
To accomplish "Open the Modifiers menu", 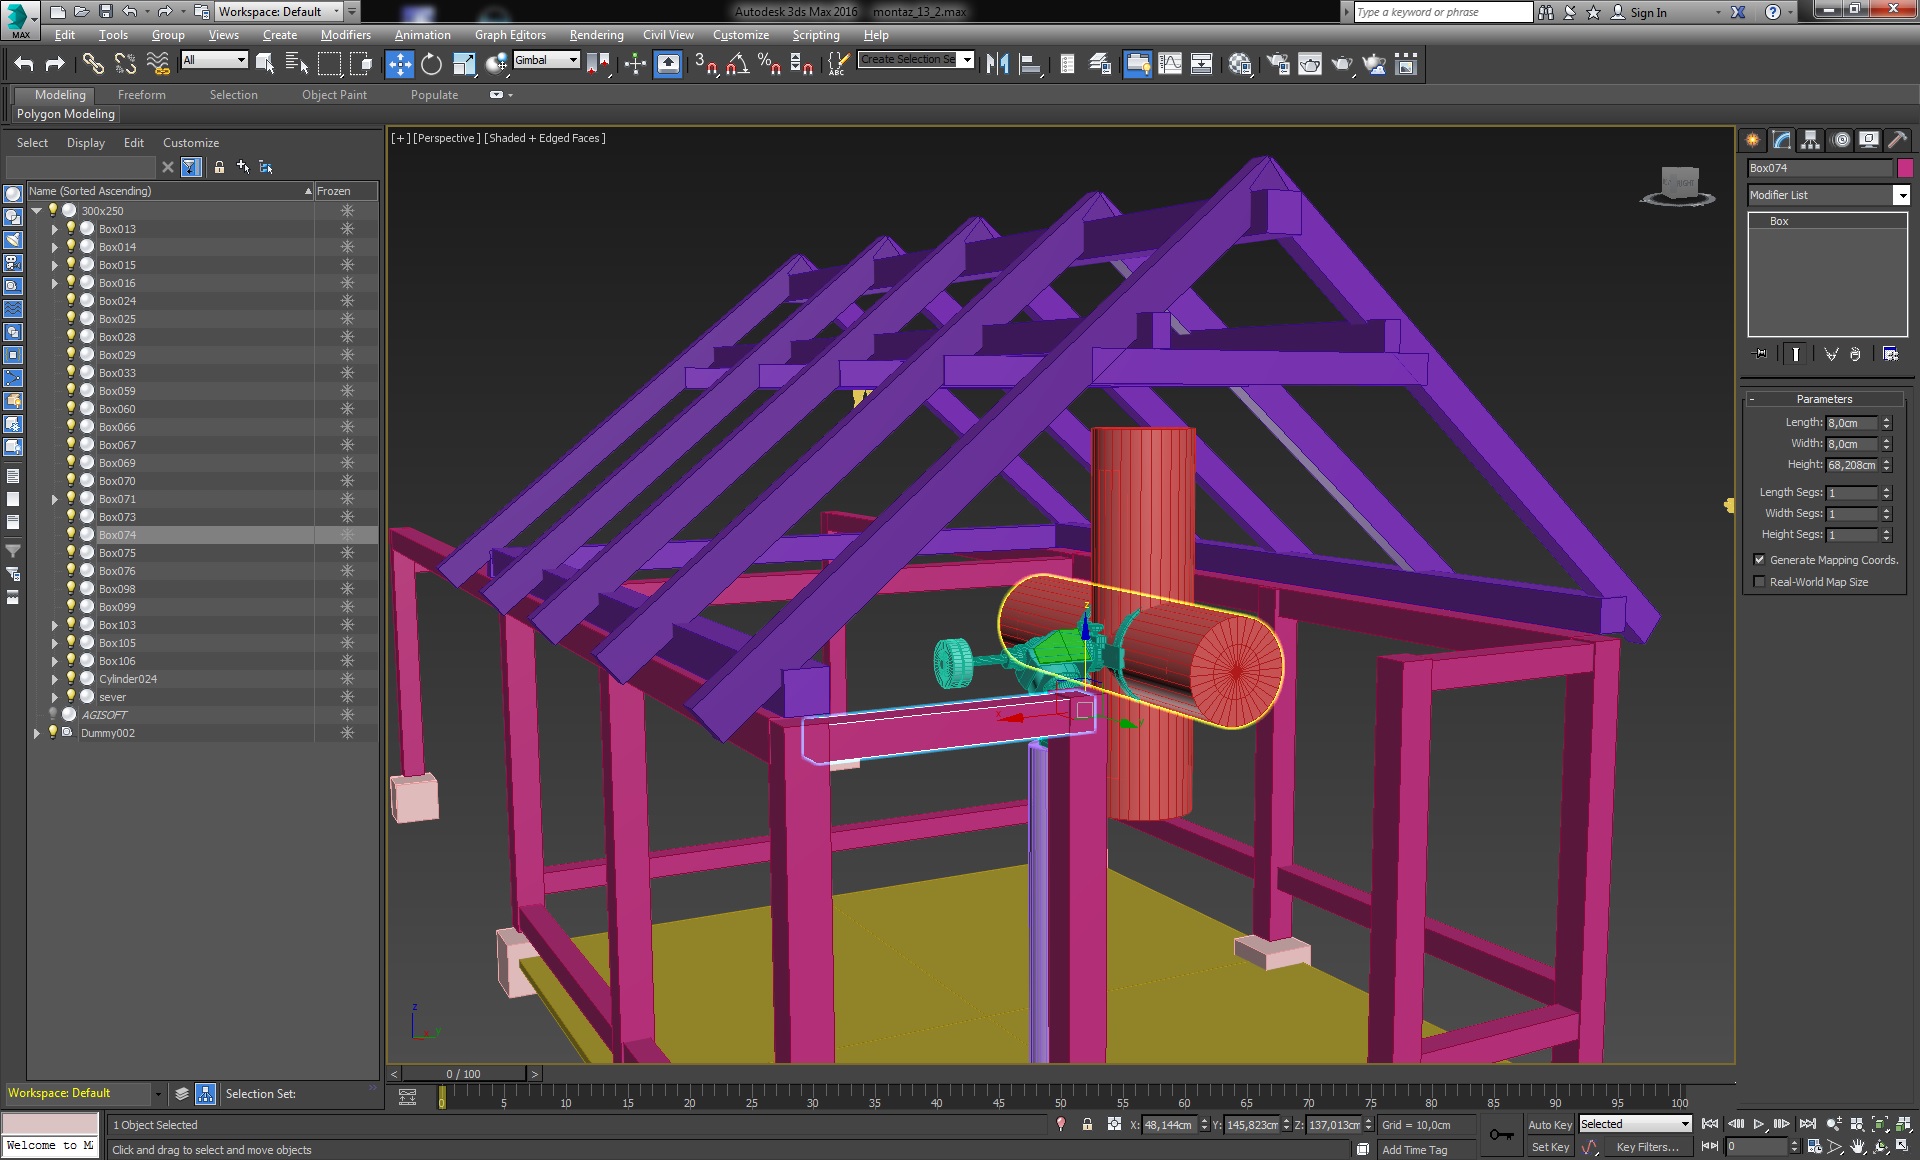I will pyautogui.click(x=345, y=35).
